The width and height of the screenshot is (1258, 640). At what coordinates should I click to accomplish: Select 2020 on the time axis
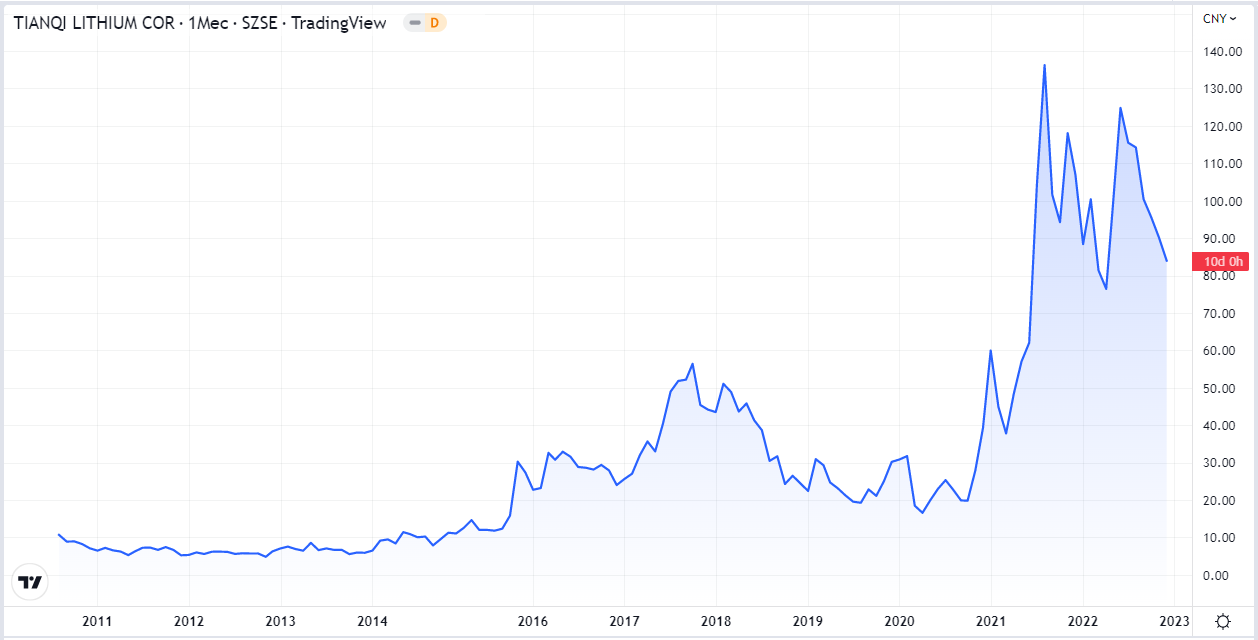(899, 621)
